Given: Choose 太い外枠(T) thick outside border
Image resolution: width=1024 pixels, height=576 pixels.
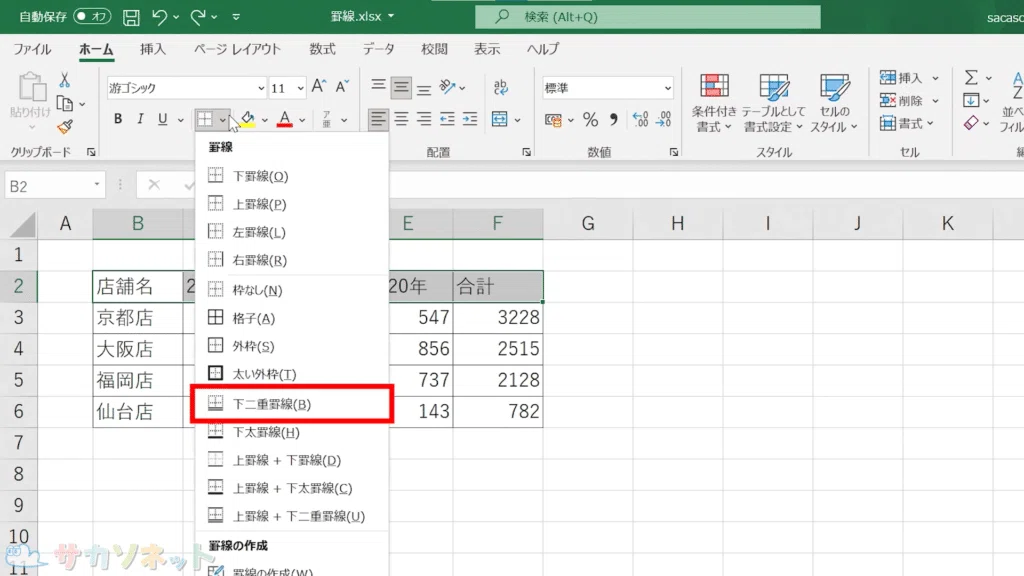Looking at the screenshot, I should pyautogui.click(x=292, y=374).
